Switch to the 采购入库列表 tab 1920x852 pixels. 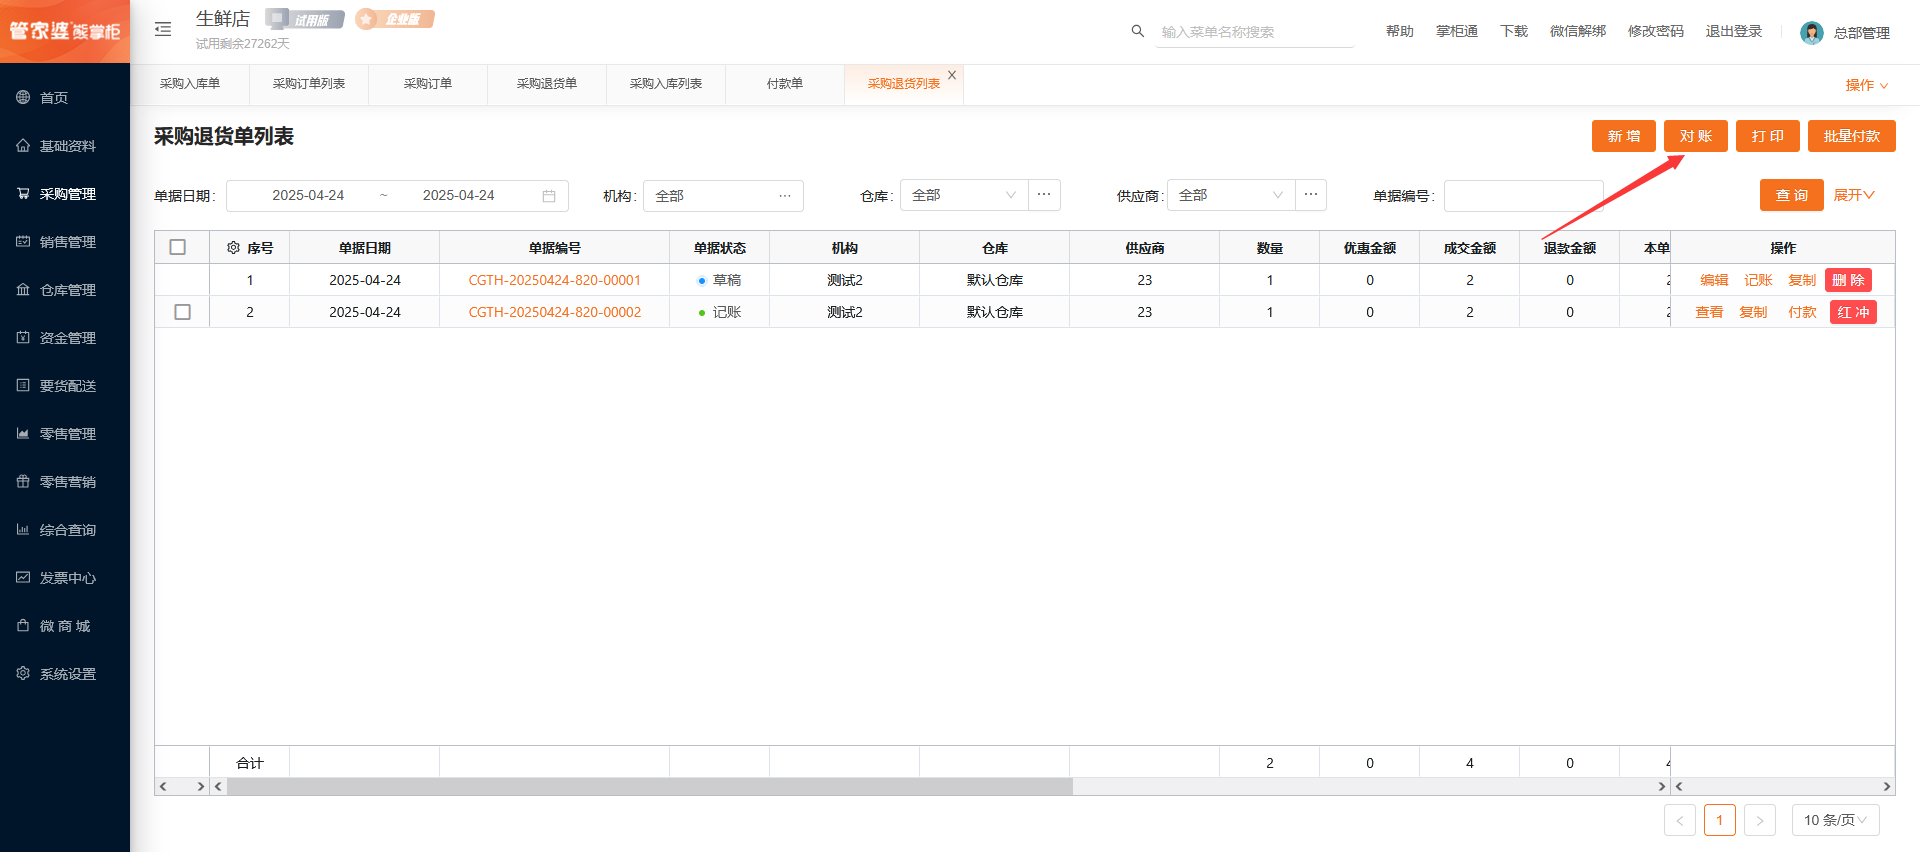pos(666,84)
